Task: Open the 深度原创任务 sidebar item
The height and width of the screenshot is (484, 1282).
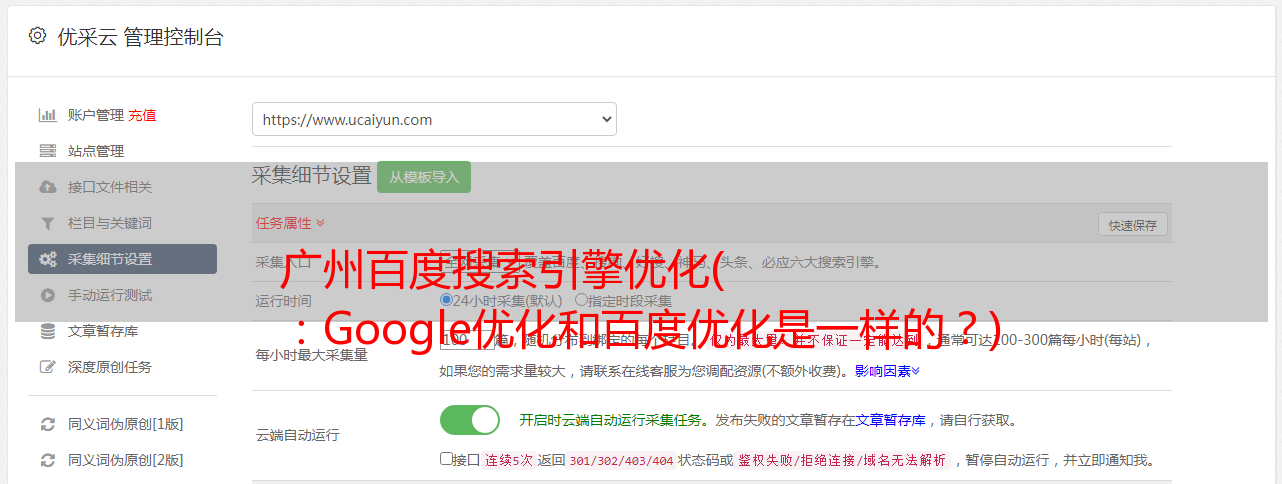Action: (110, 367)
